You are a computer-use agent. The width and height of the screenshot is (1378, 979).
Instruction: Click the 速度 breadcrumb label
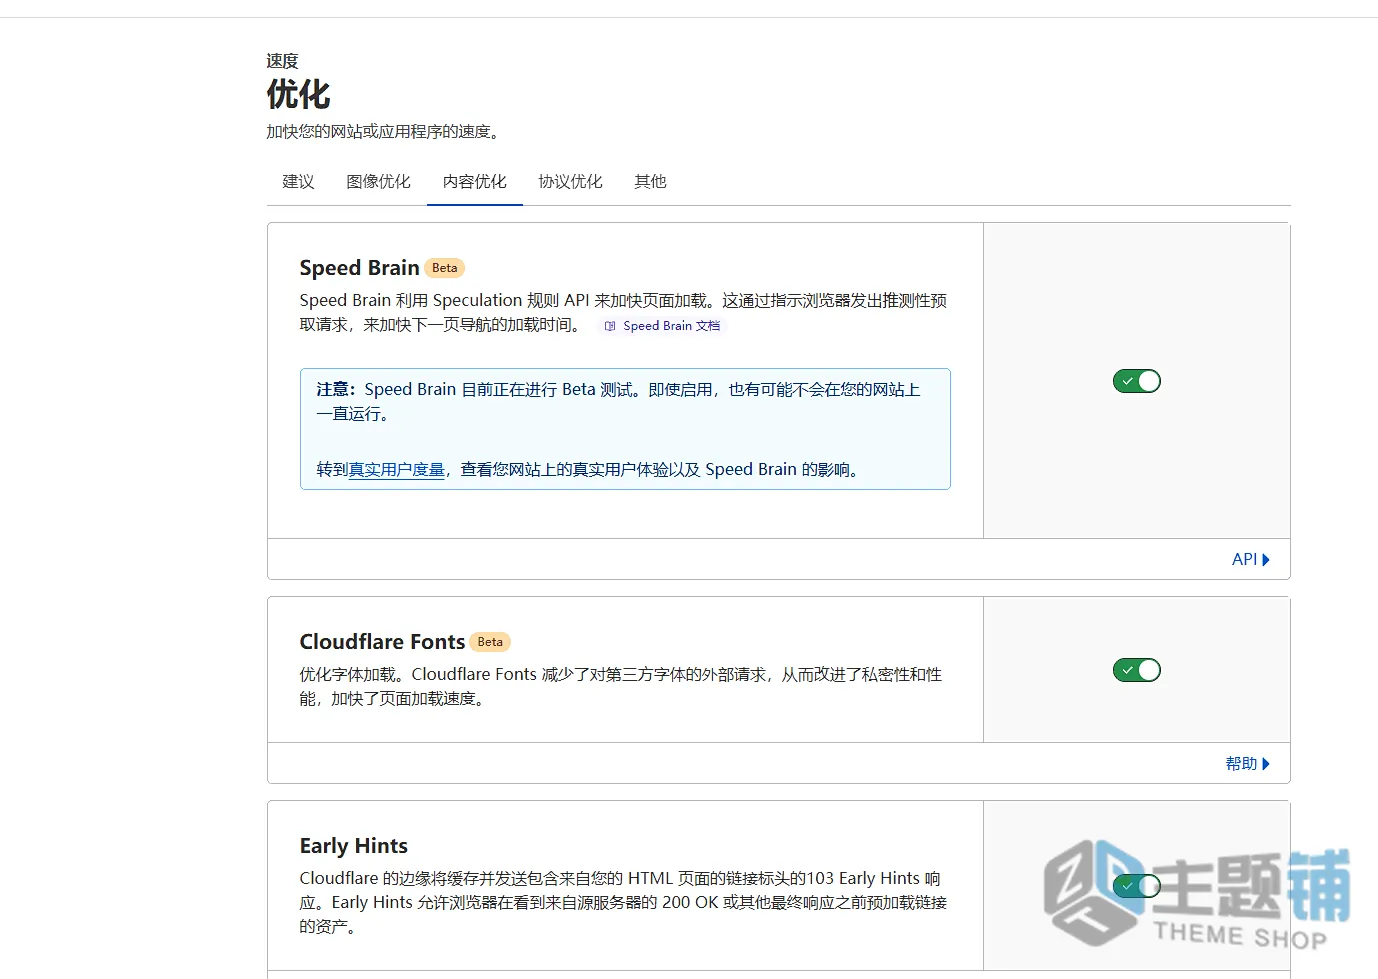tap(282, 61)
